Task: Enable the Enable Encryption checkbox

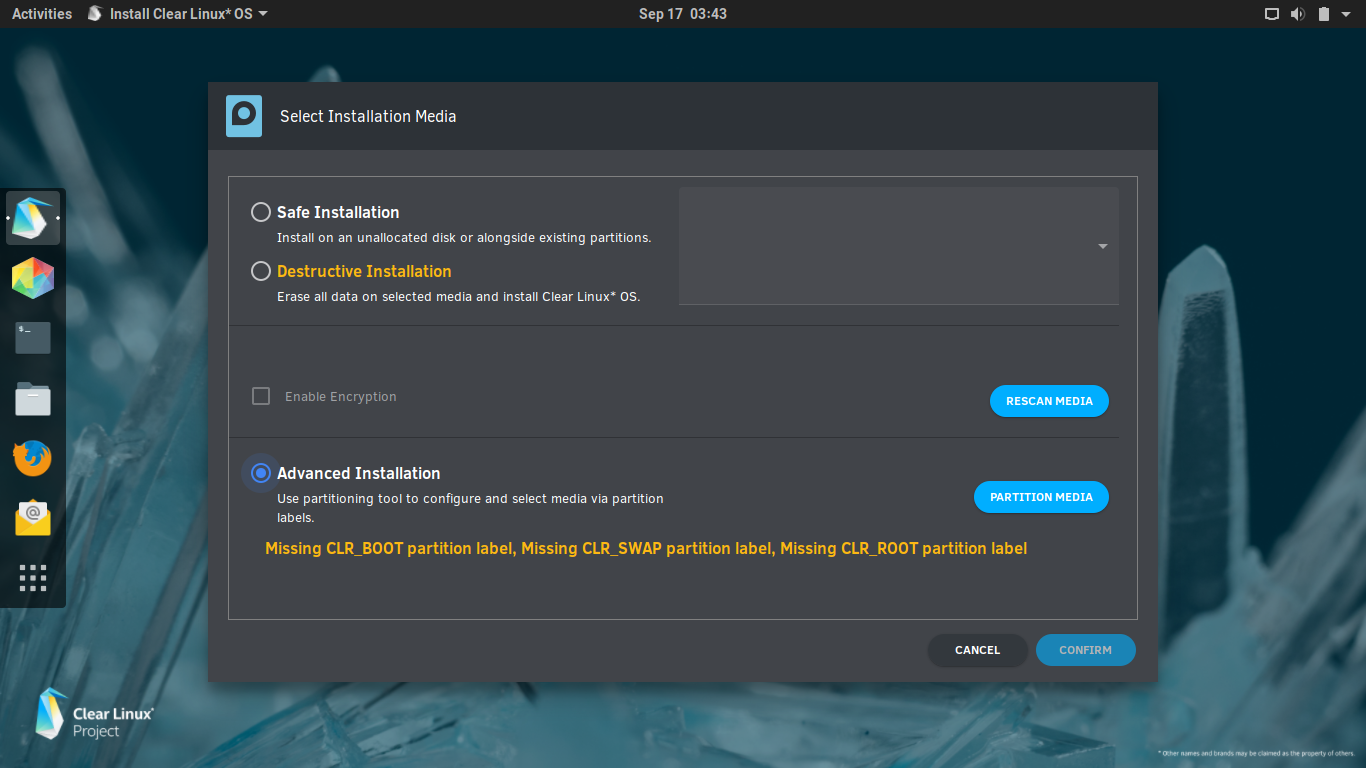Action: tap(260, 396)
